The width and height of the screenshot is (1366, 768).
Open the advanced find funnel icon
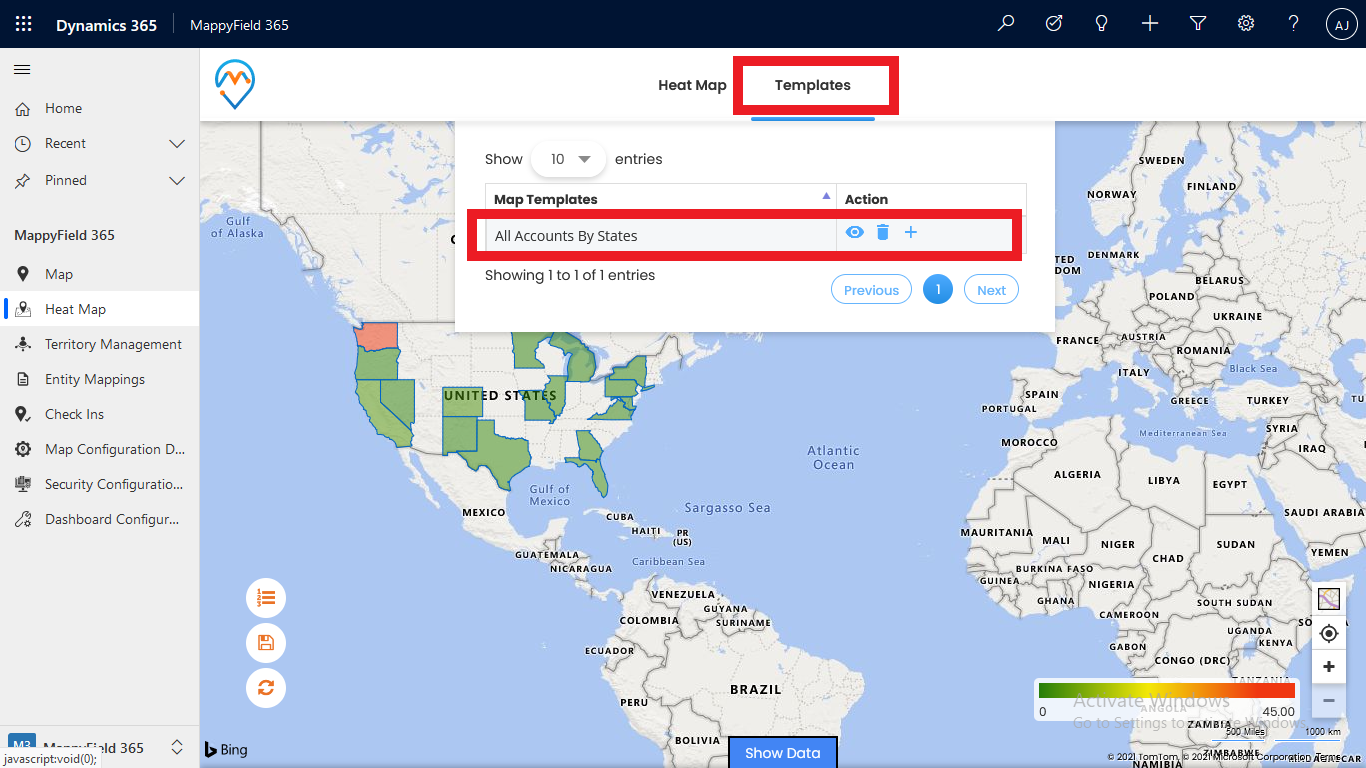pos(1198,24)
